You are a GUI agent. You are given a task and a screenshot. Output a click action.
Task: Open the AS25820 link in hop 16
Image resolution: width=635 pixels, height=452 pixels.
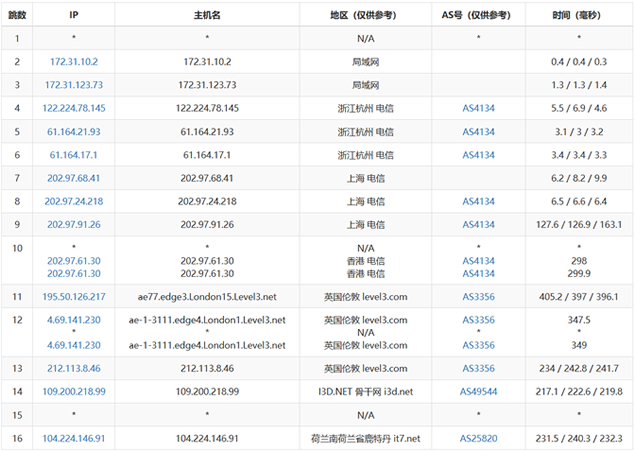pos(478,438)
